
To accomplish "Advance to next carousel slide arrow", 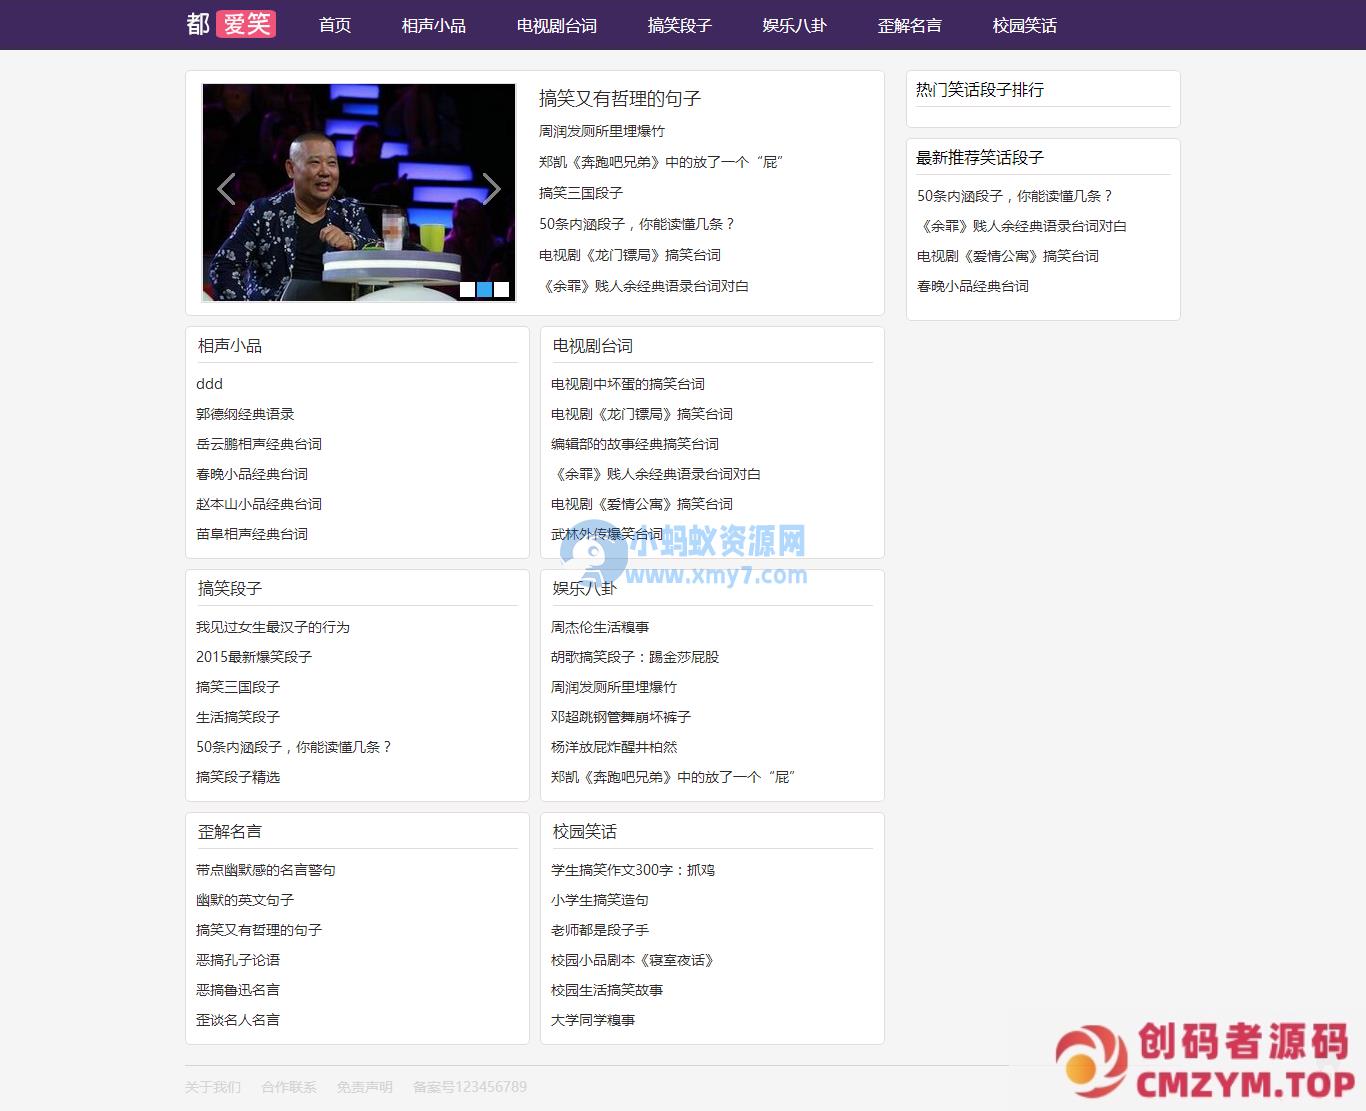I will coord(491,189).
